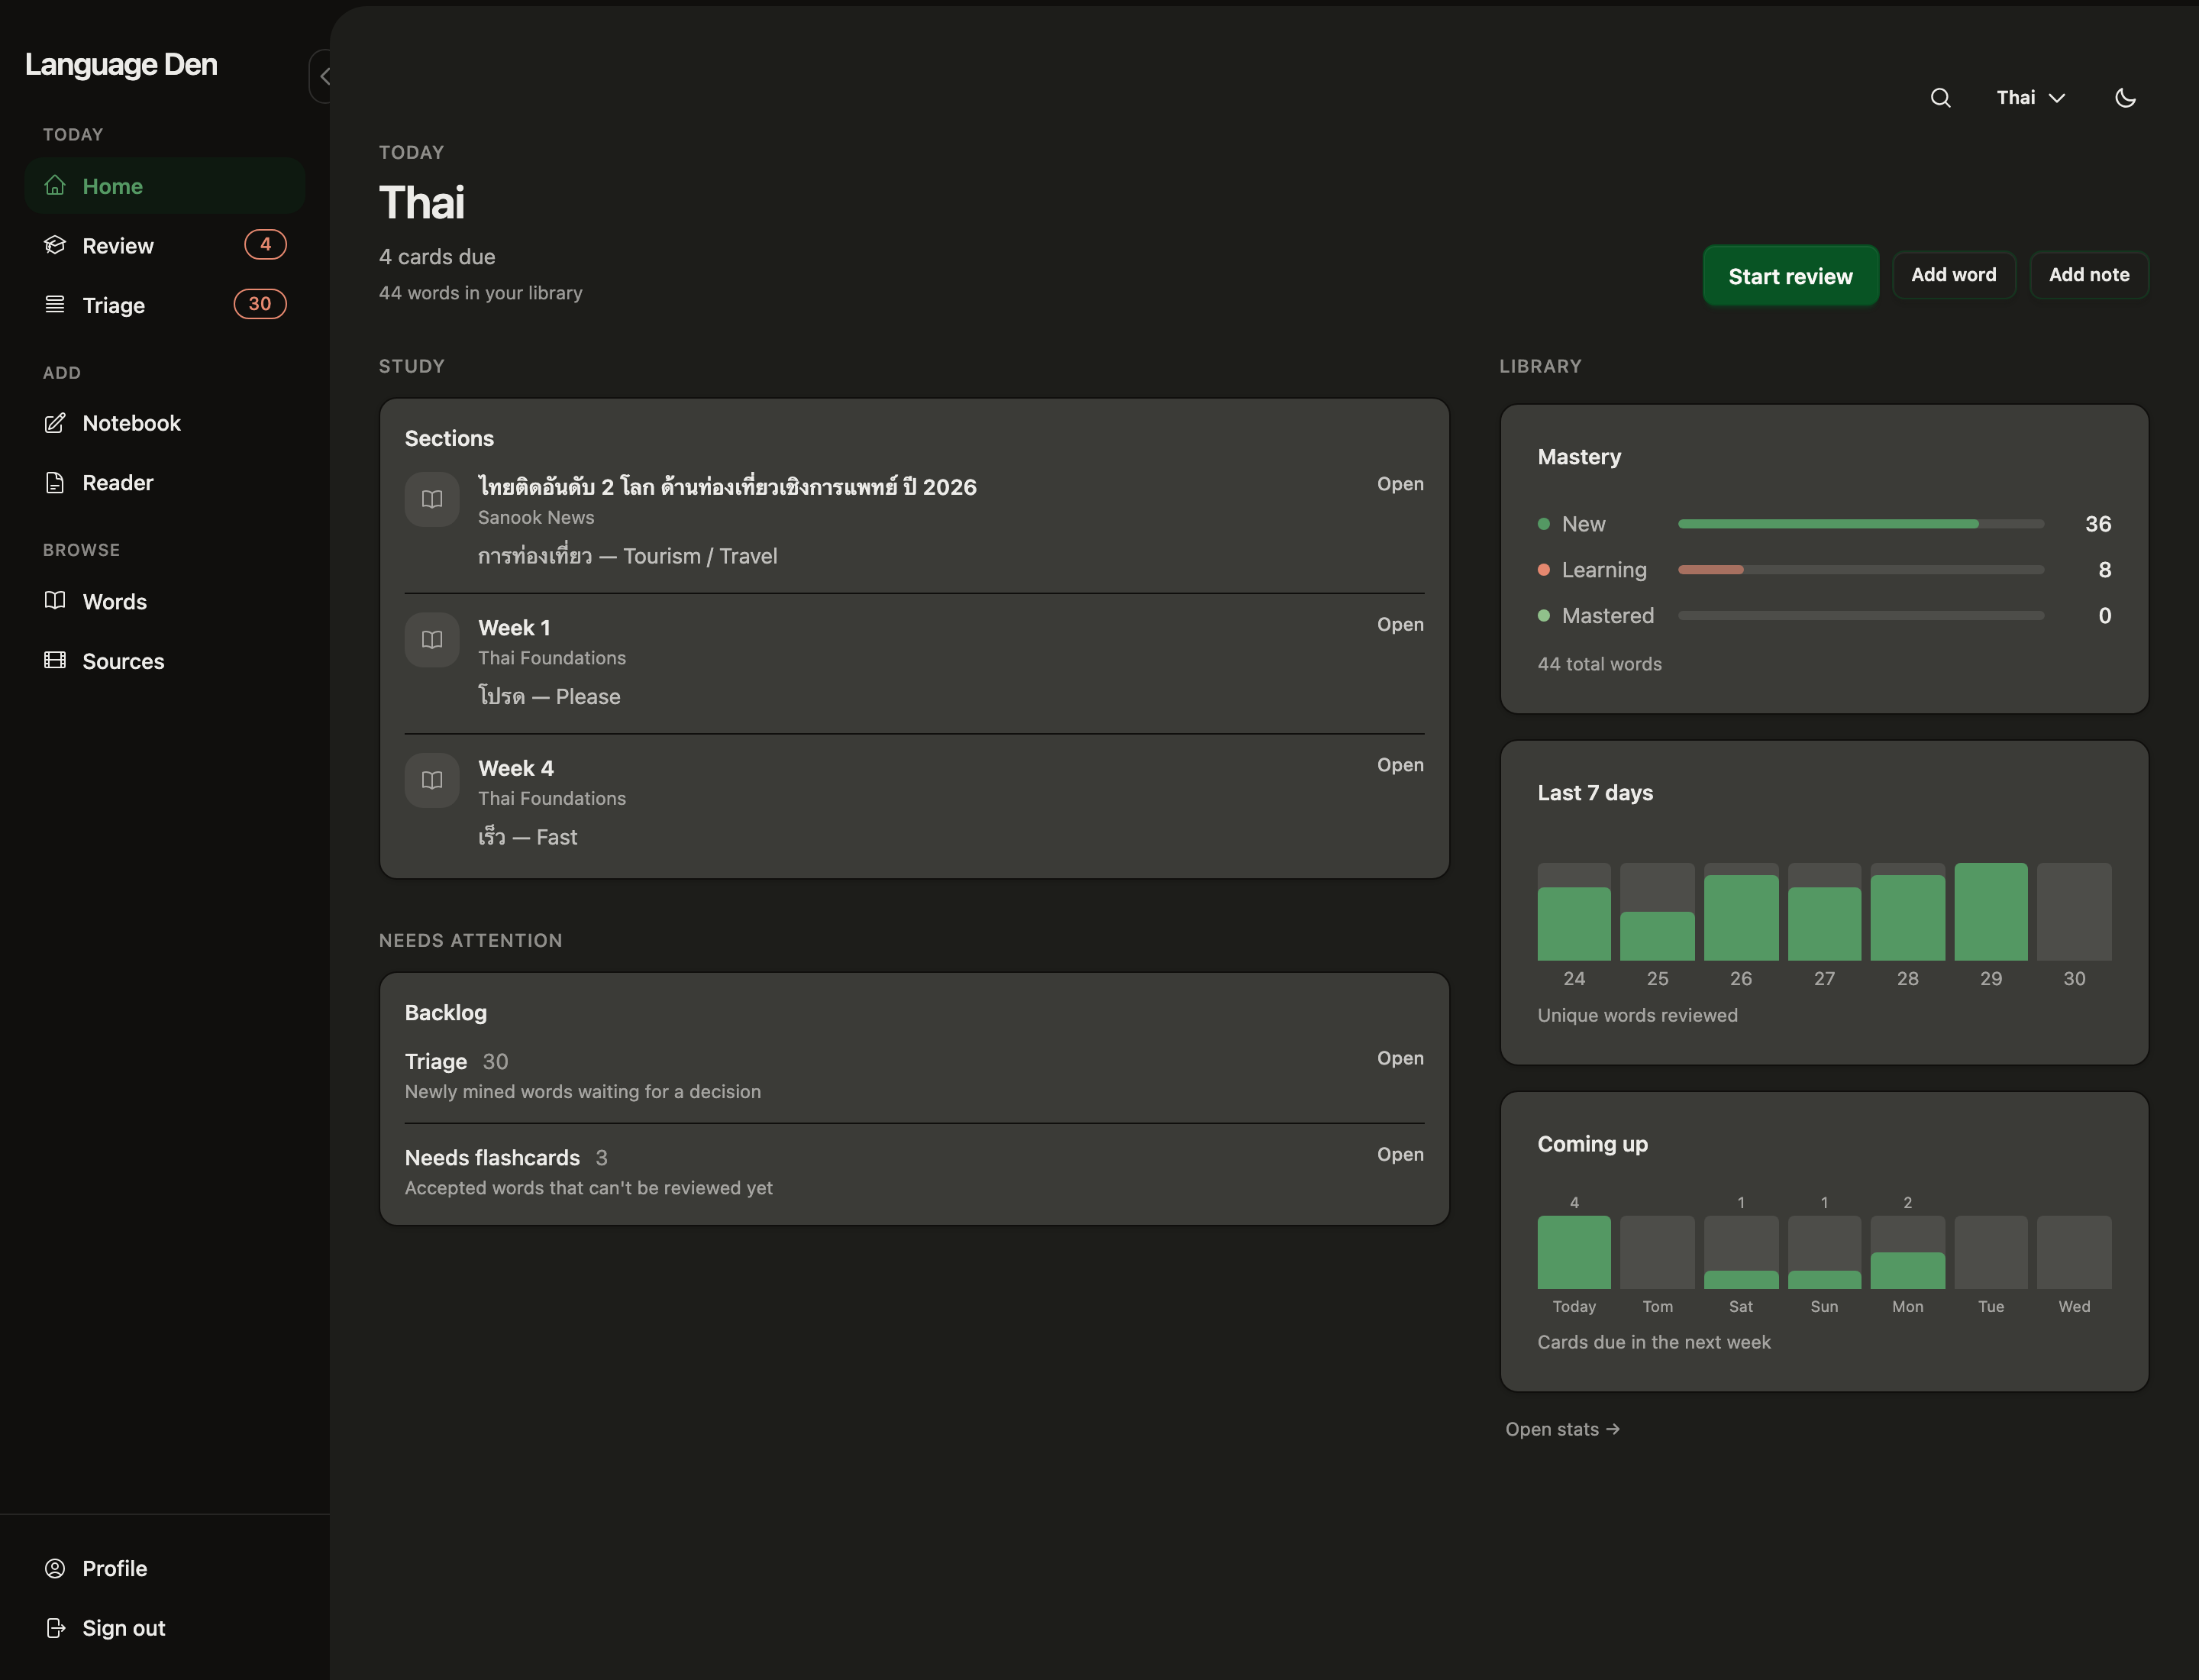This screenshot has width=2199, height=1680.
Task: Click the Language Den logo text
Action: (x=121, y=65)
